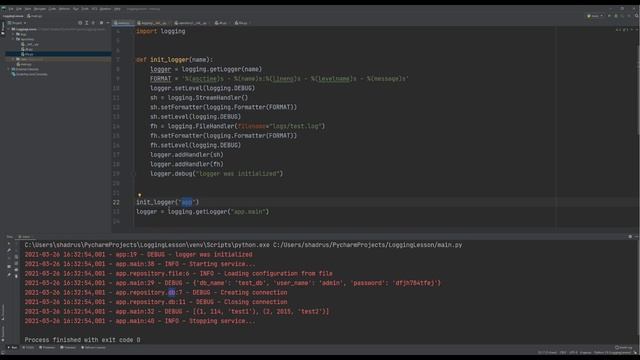Open the TODO tool window
Image resolution: width=640 pixels, height=360 pixels.
29,348
